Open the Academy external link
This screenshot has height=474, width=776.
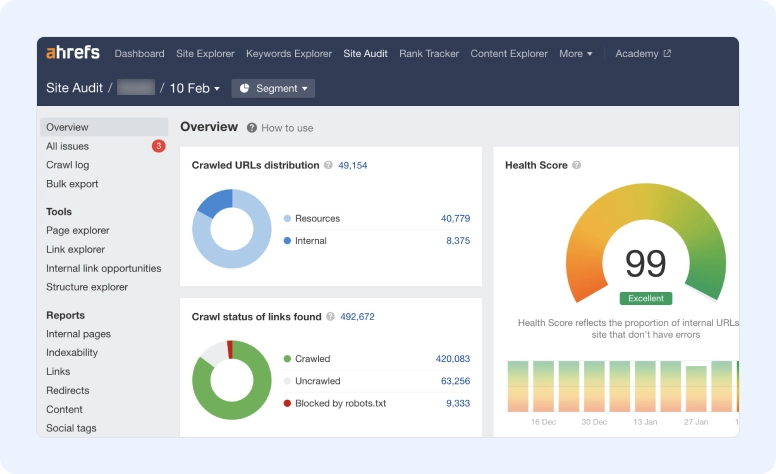coord(643,53)
